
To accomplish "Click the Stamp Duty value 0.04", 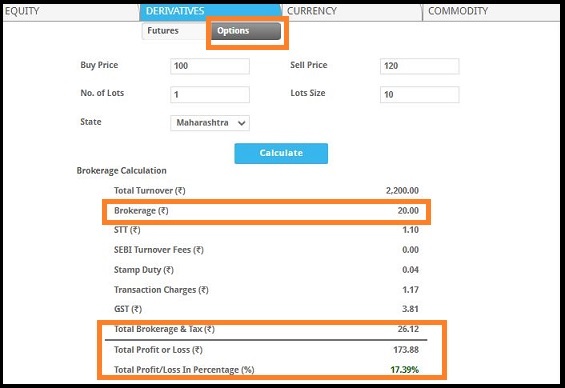I will pyautogui.click(x=410, y=270).
